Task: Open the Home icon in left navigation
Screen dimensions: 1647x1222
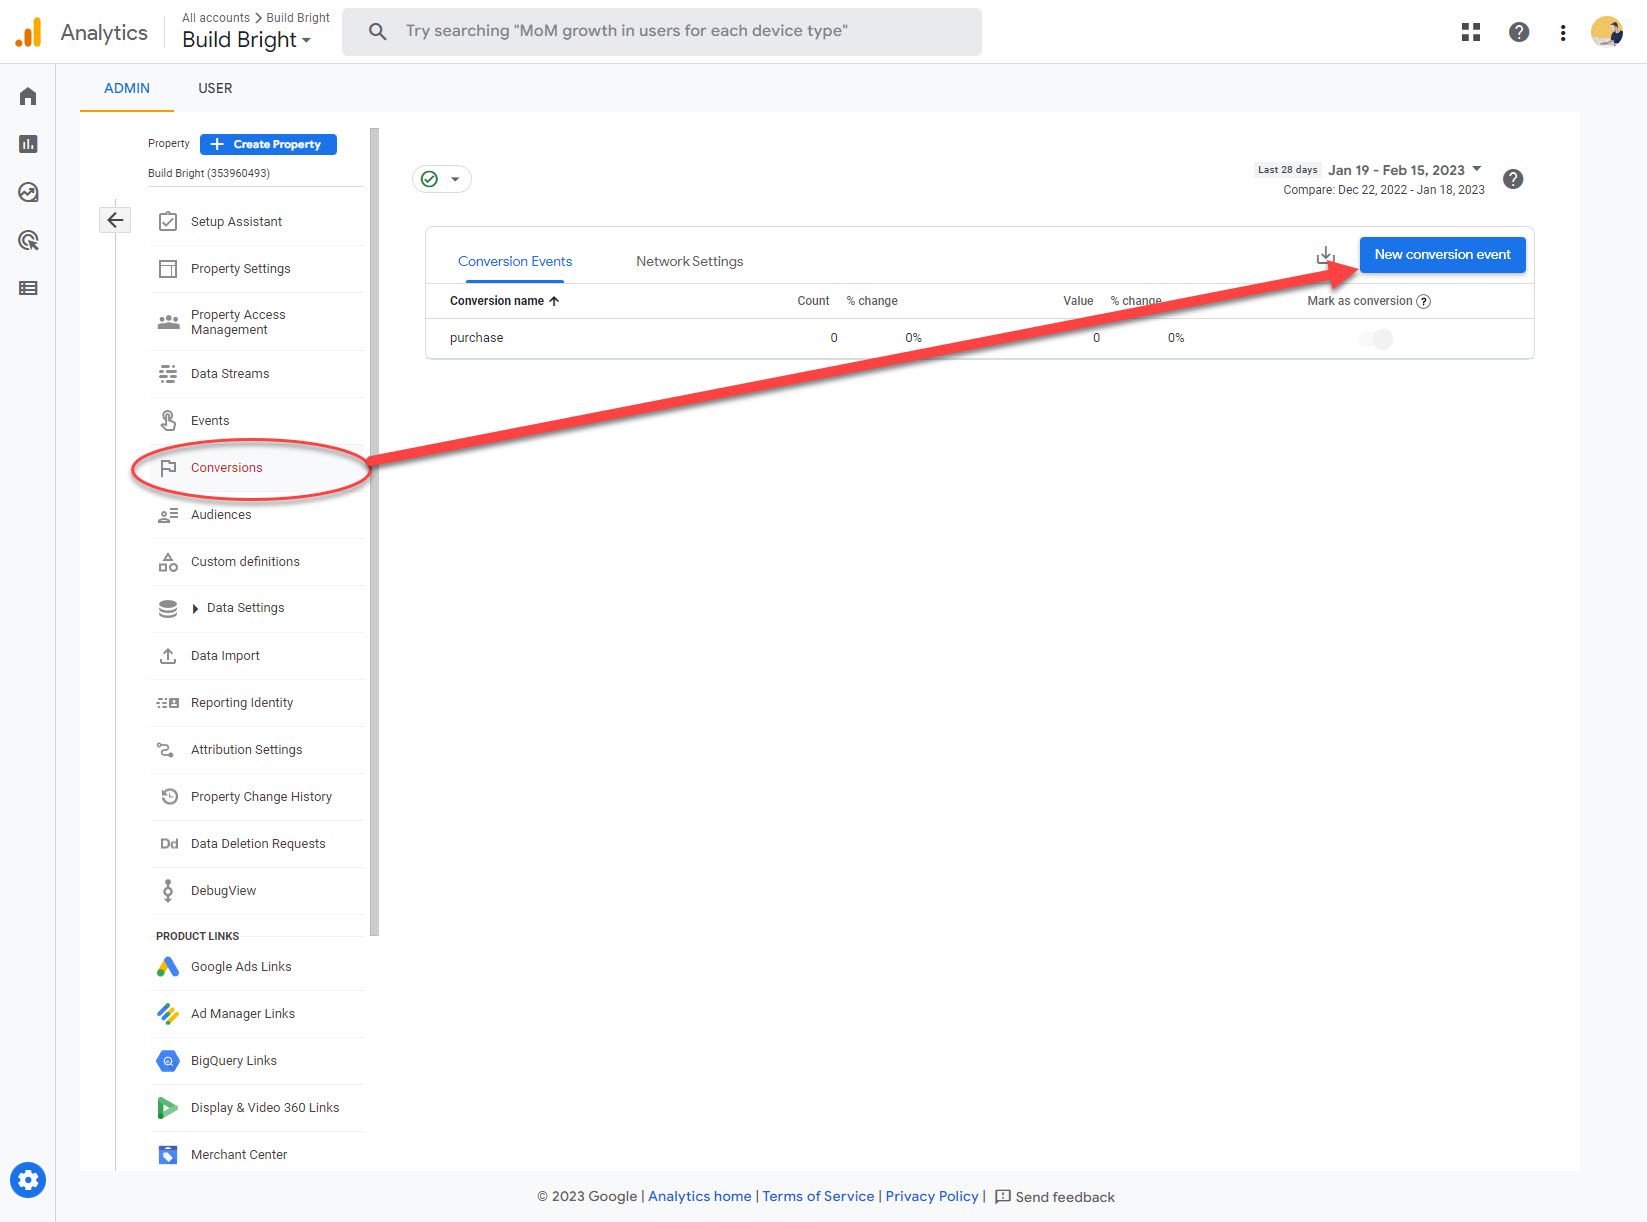Action: click(x=28, y=96)
